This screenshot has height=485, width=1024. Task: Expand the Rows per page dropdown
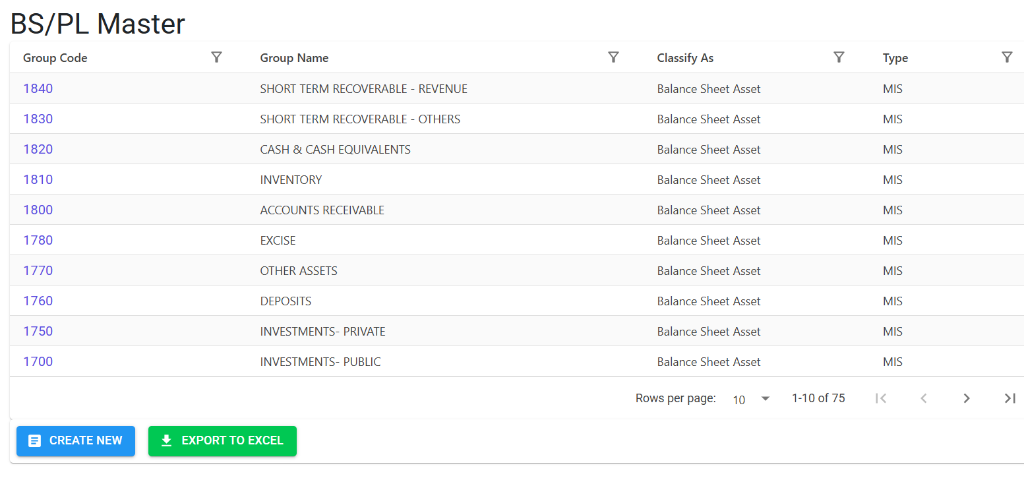(751, 399)
